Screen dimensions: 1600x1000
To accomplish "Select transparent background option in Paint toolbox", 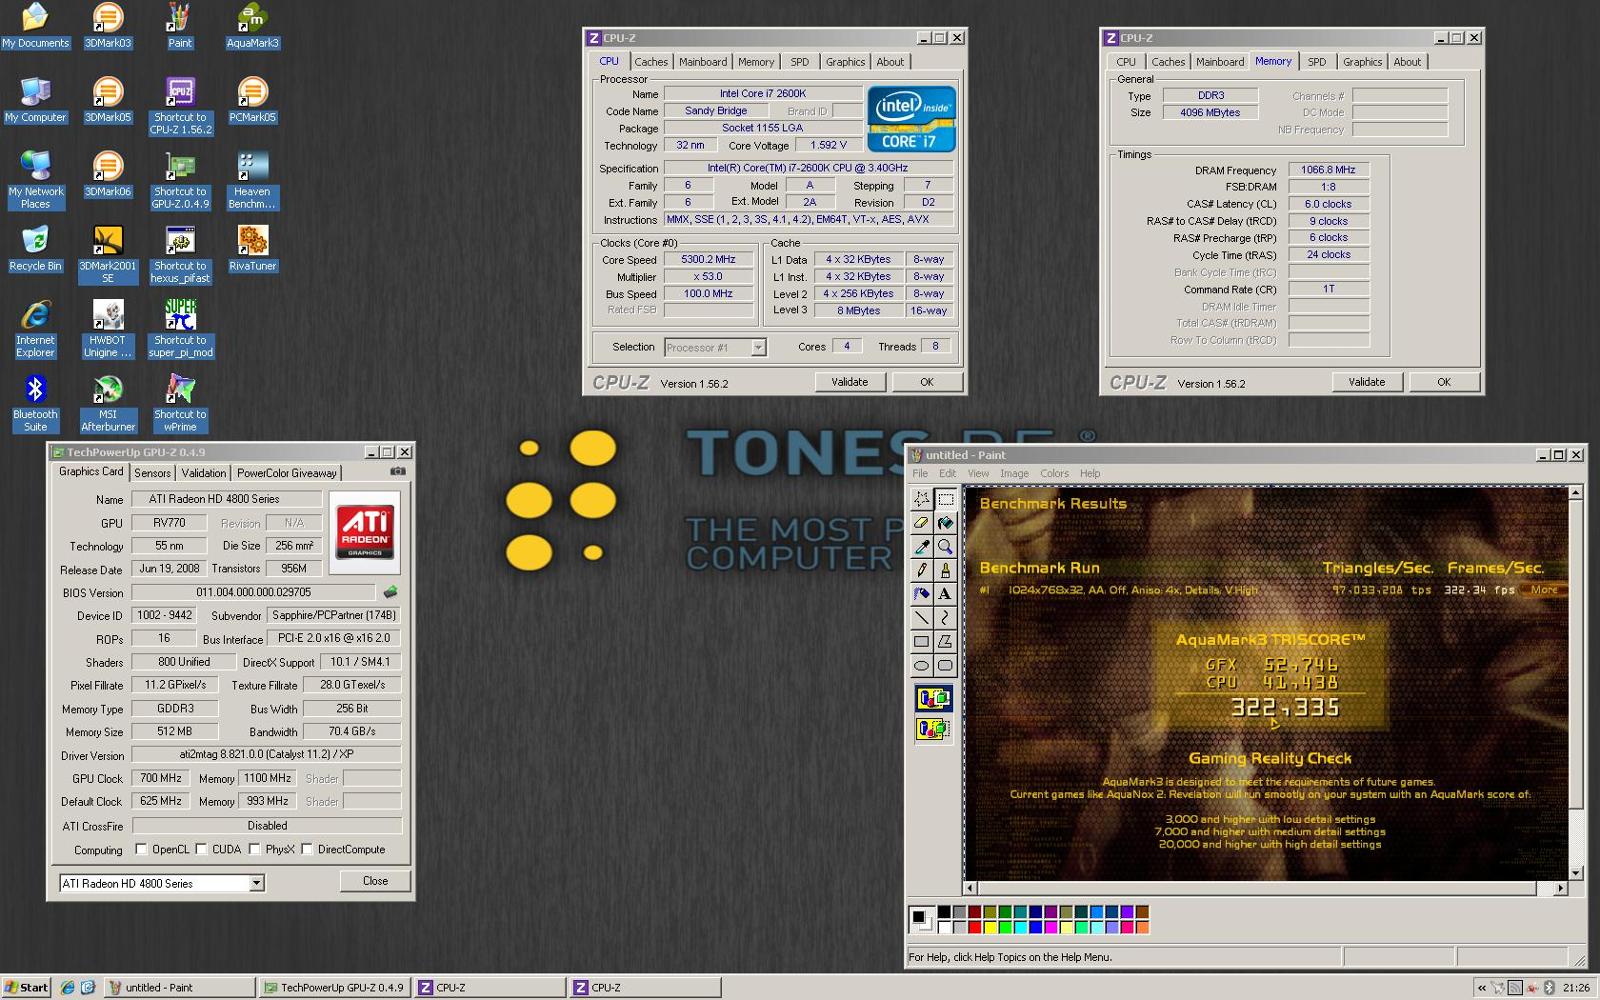I will [933, 729].
